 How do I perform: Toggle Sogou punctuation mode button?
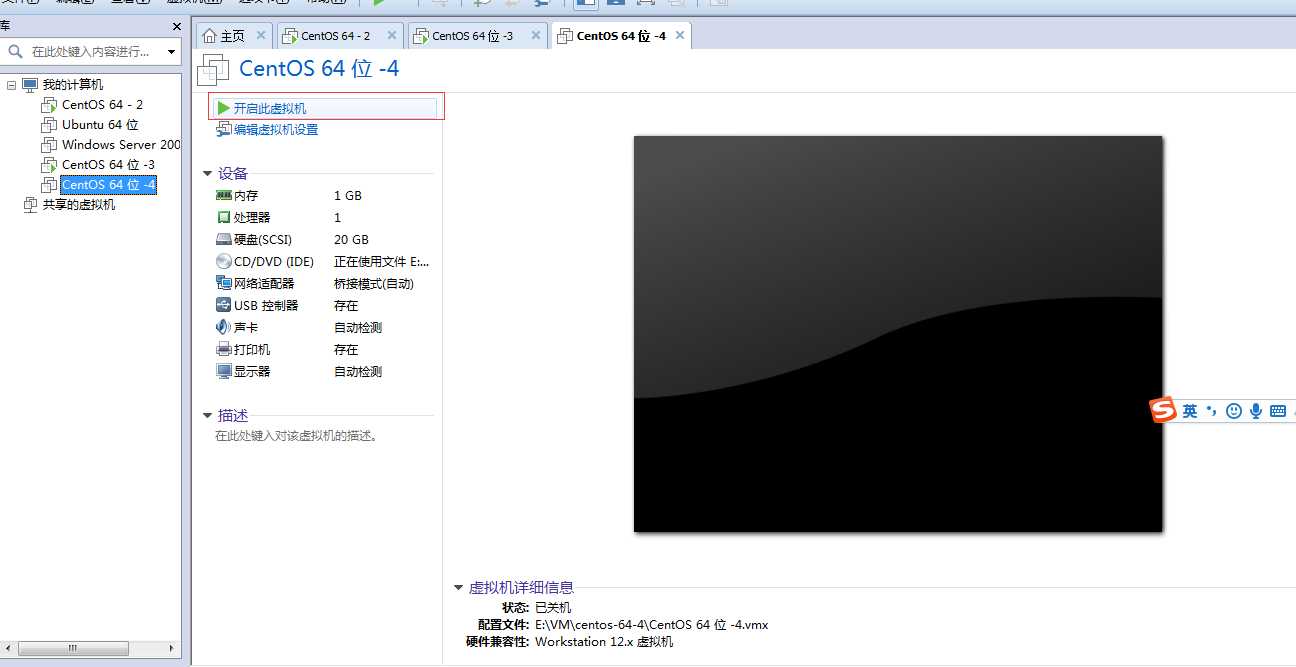1212,411
